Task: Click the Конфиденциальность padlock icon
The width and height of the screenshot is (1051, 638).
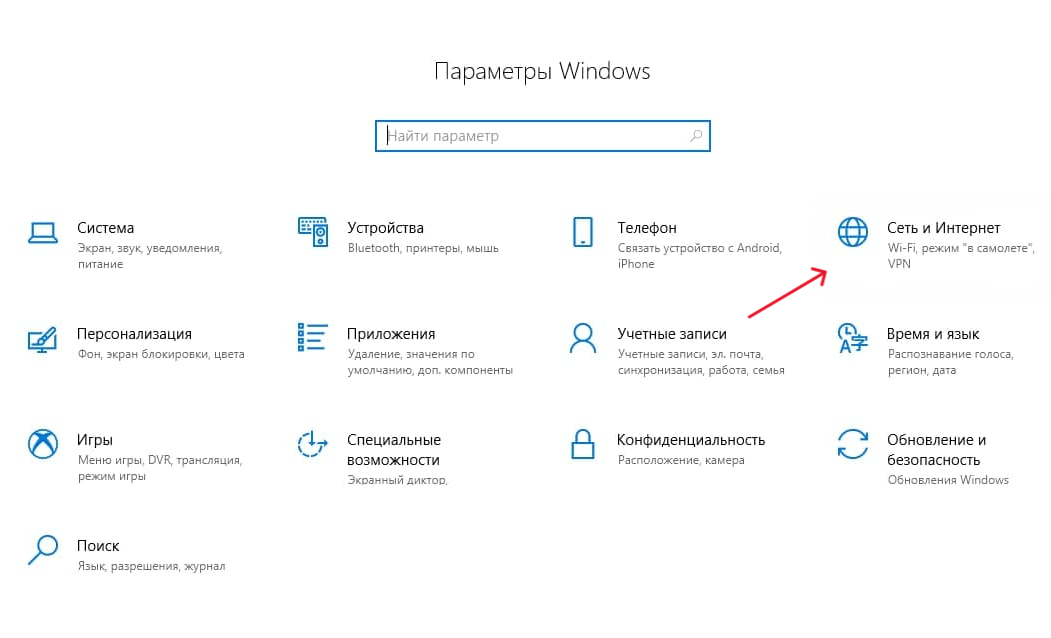Action: coord(582,444)
